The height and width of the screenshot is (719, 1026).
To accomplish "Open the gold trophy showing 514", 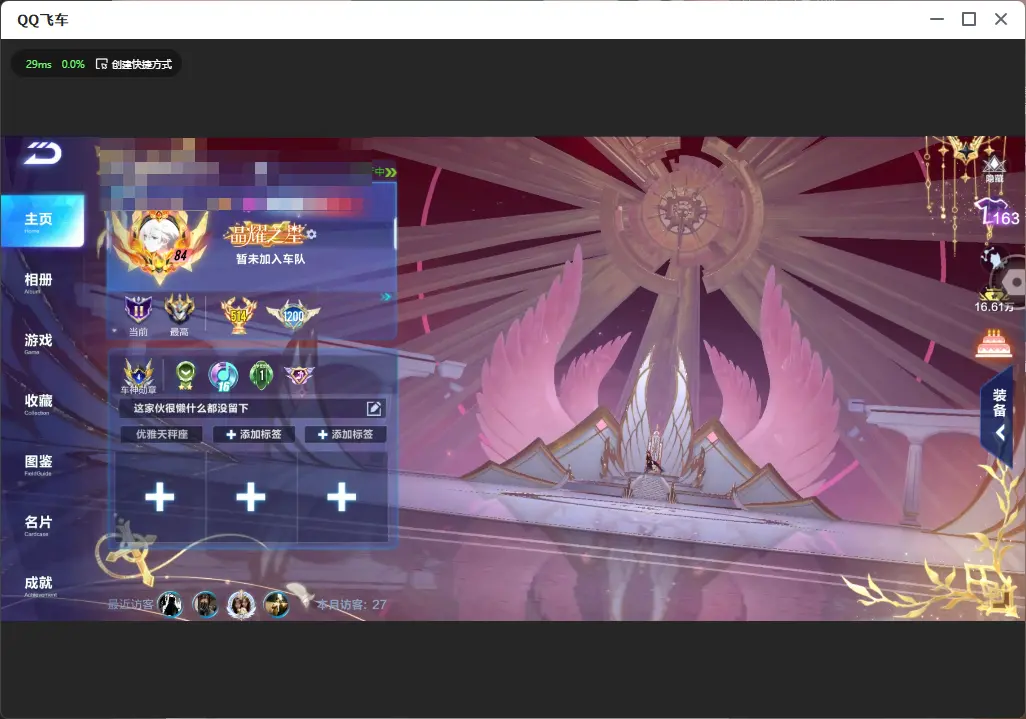I will tap(239, 315).
